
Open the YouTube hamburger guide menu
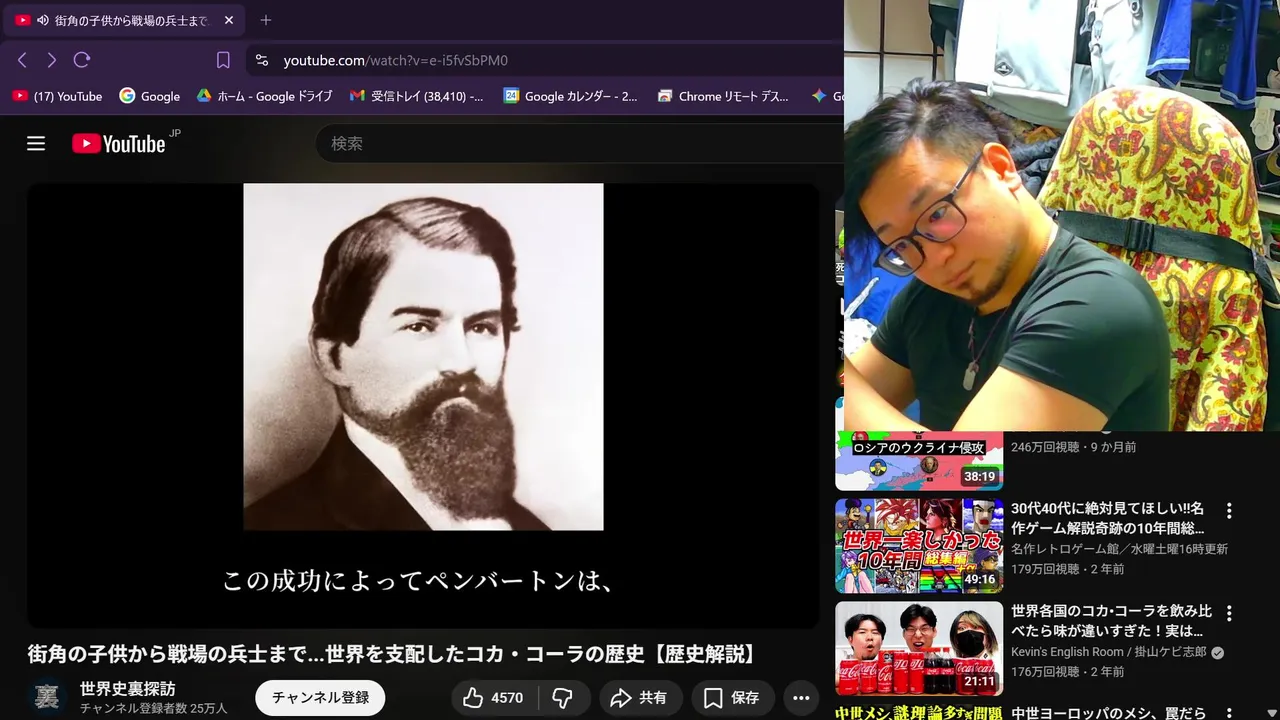36,144
